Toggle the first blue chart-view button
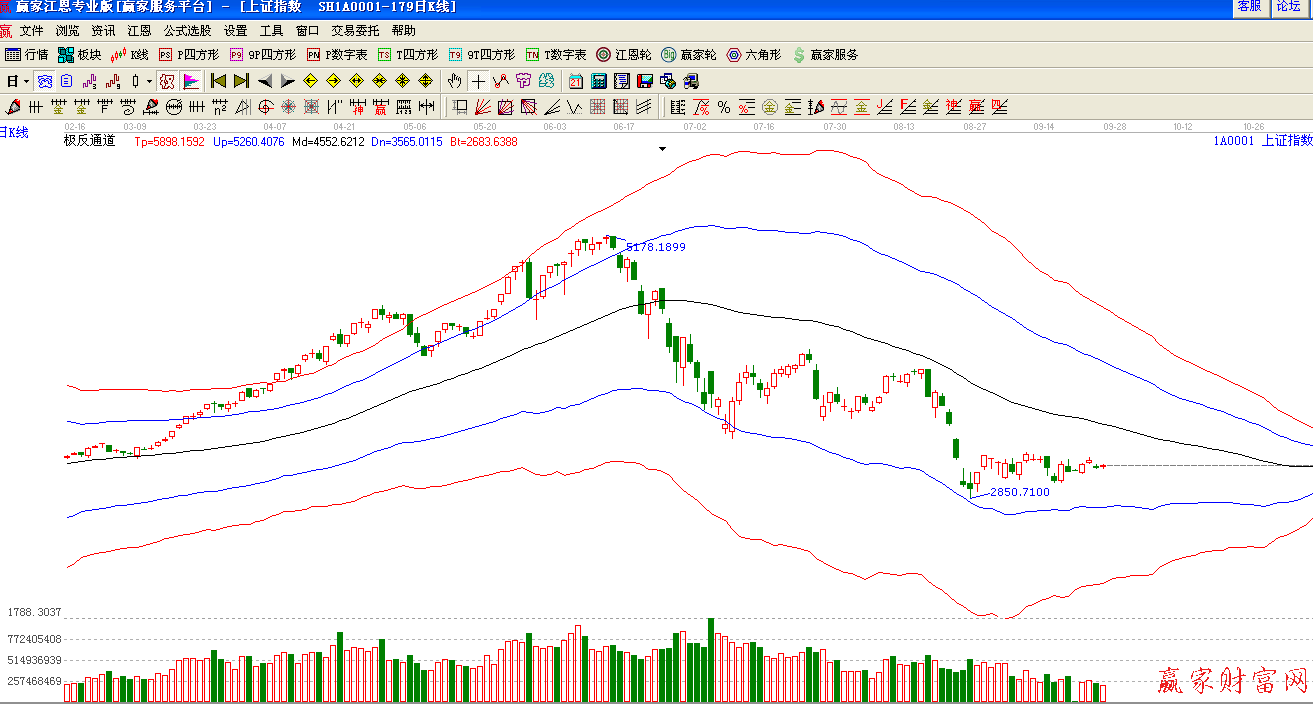 click(x=45, y=81)
